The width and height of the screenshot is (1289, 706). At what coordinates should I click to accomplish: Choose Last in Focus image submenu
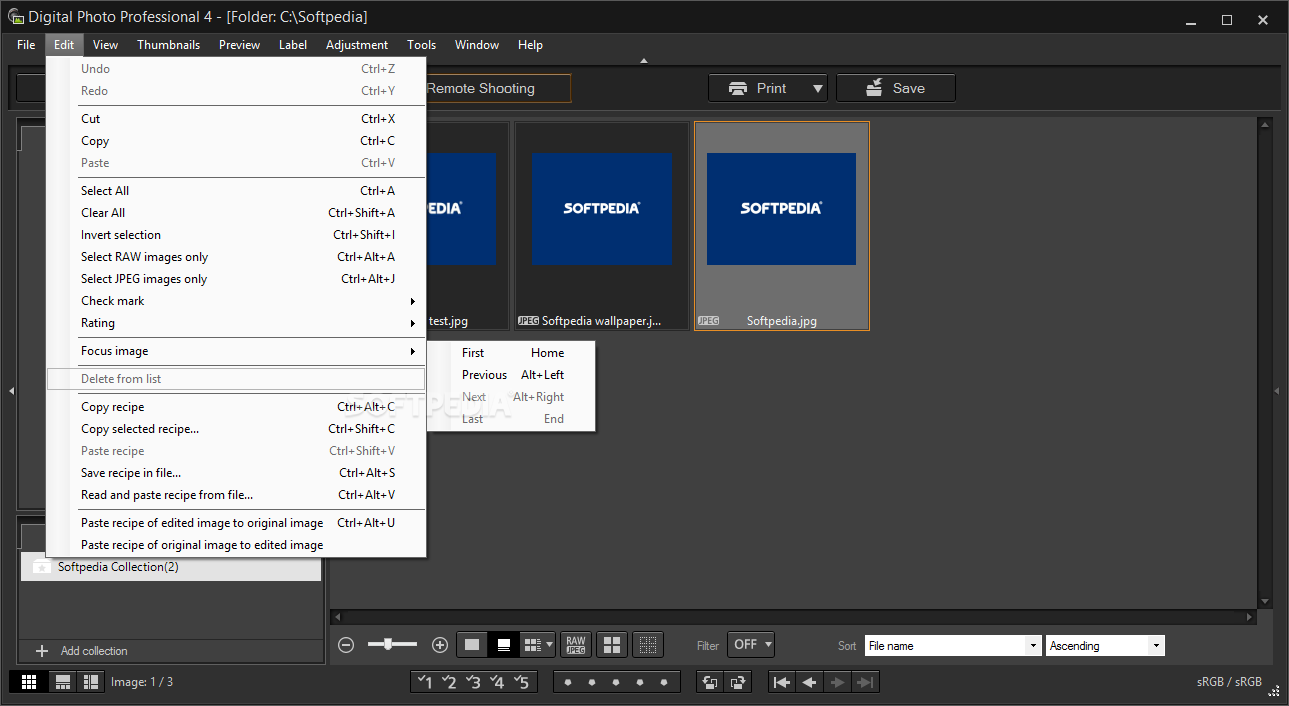click(510, 419)
